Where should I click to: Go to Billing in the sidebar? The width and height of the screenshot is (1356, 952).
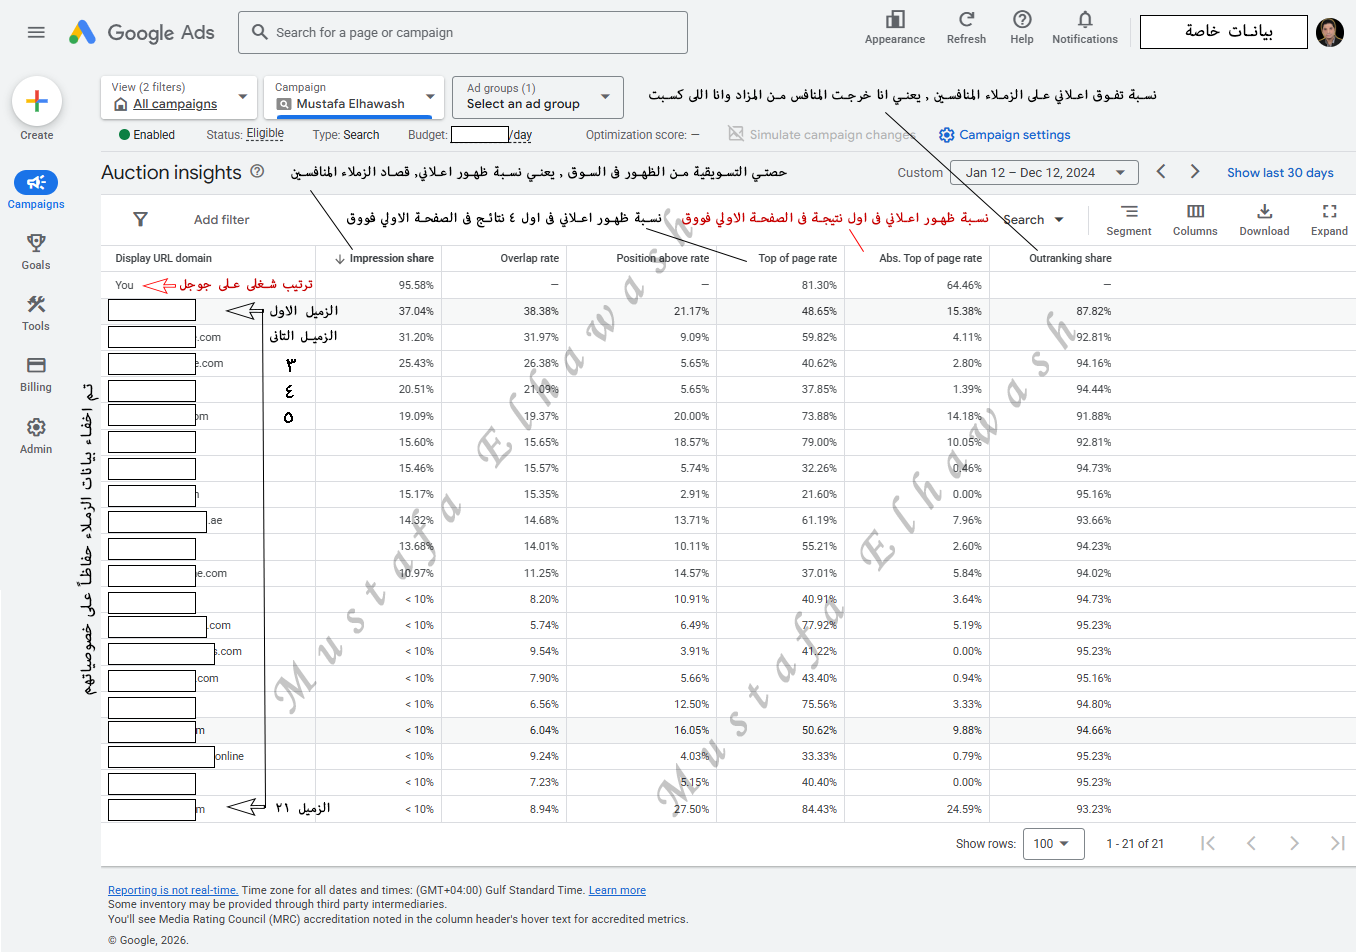[x=36, y=374]
